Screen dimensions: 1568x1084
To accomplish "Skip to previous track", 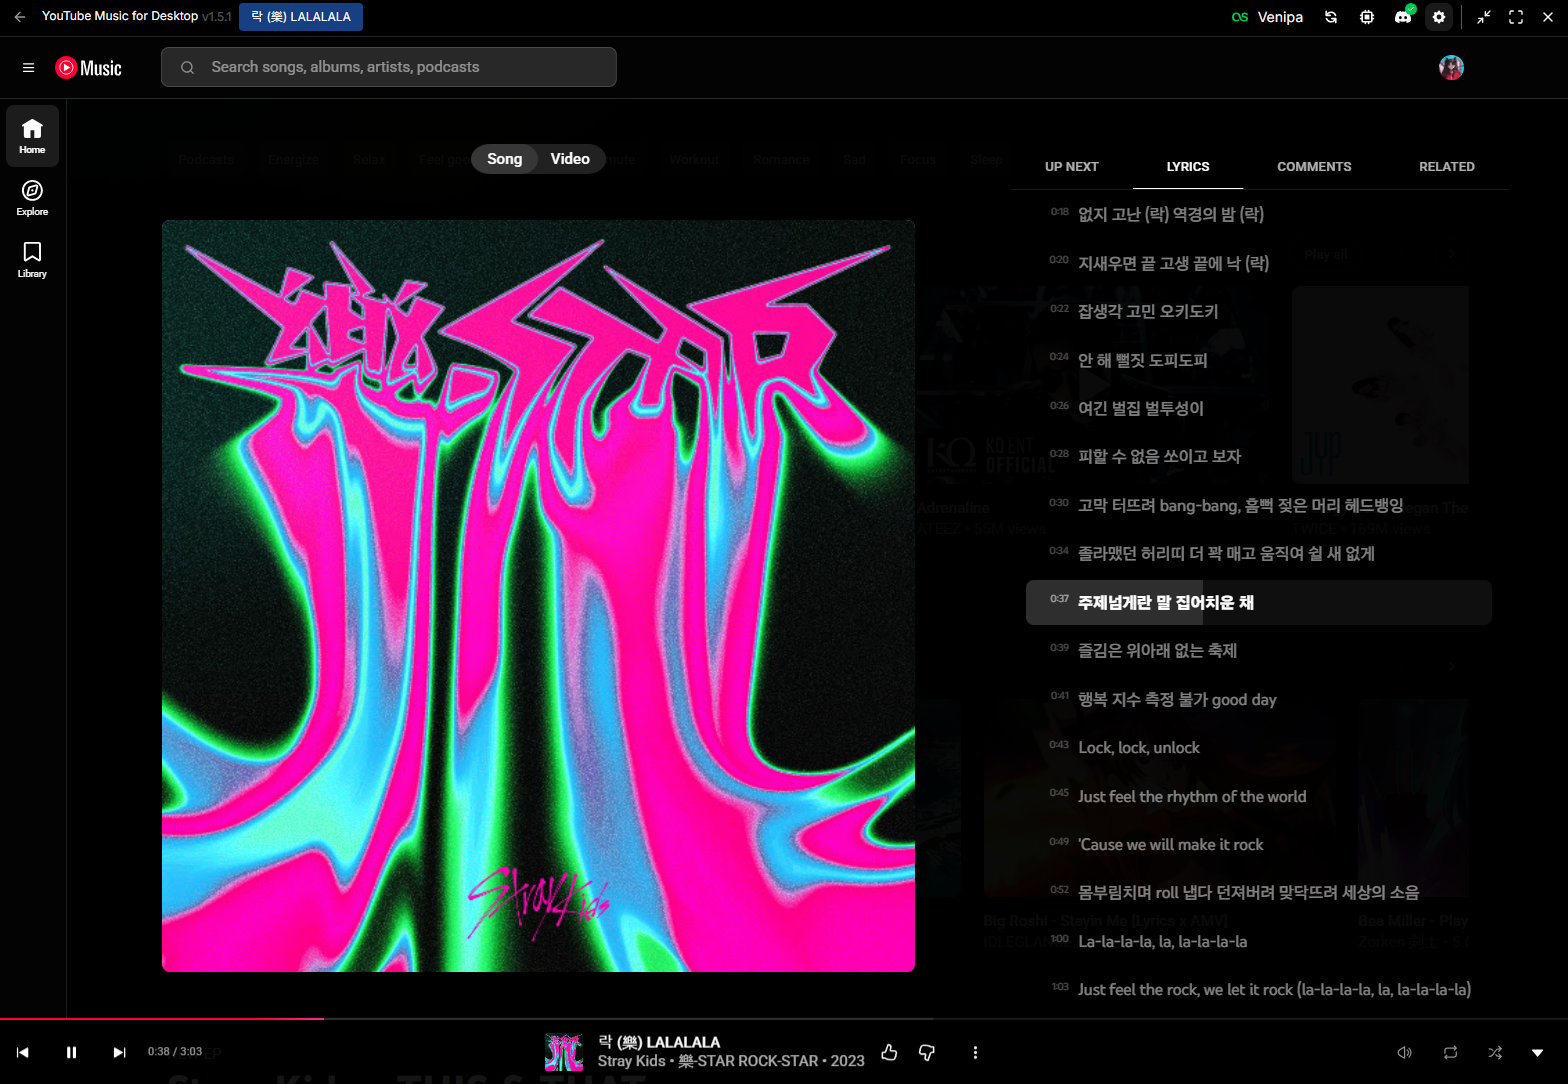I will click(x=23, y=1052).
